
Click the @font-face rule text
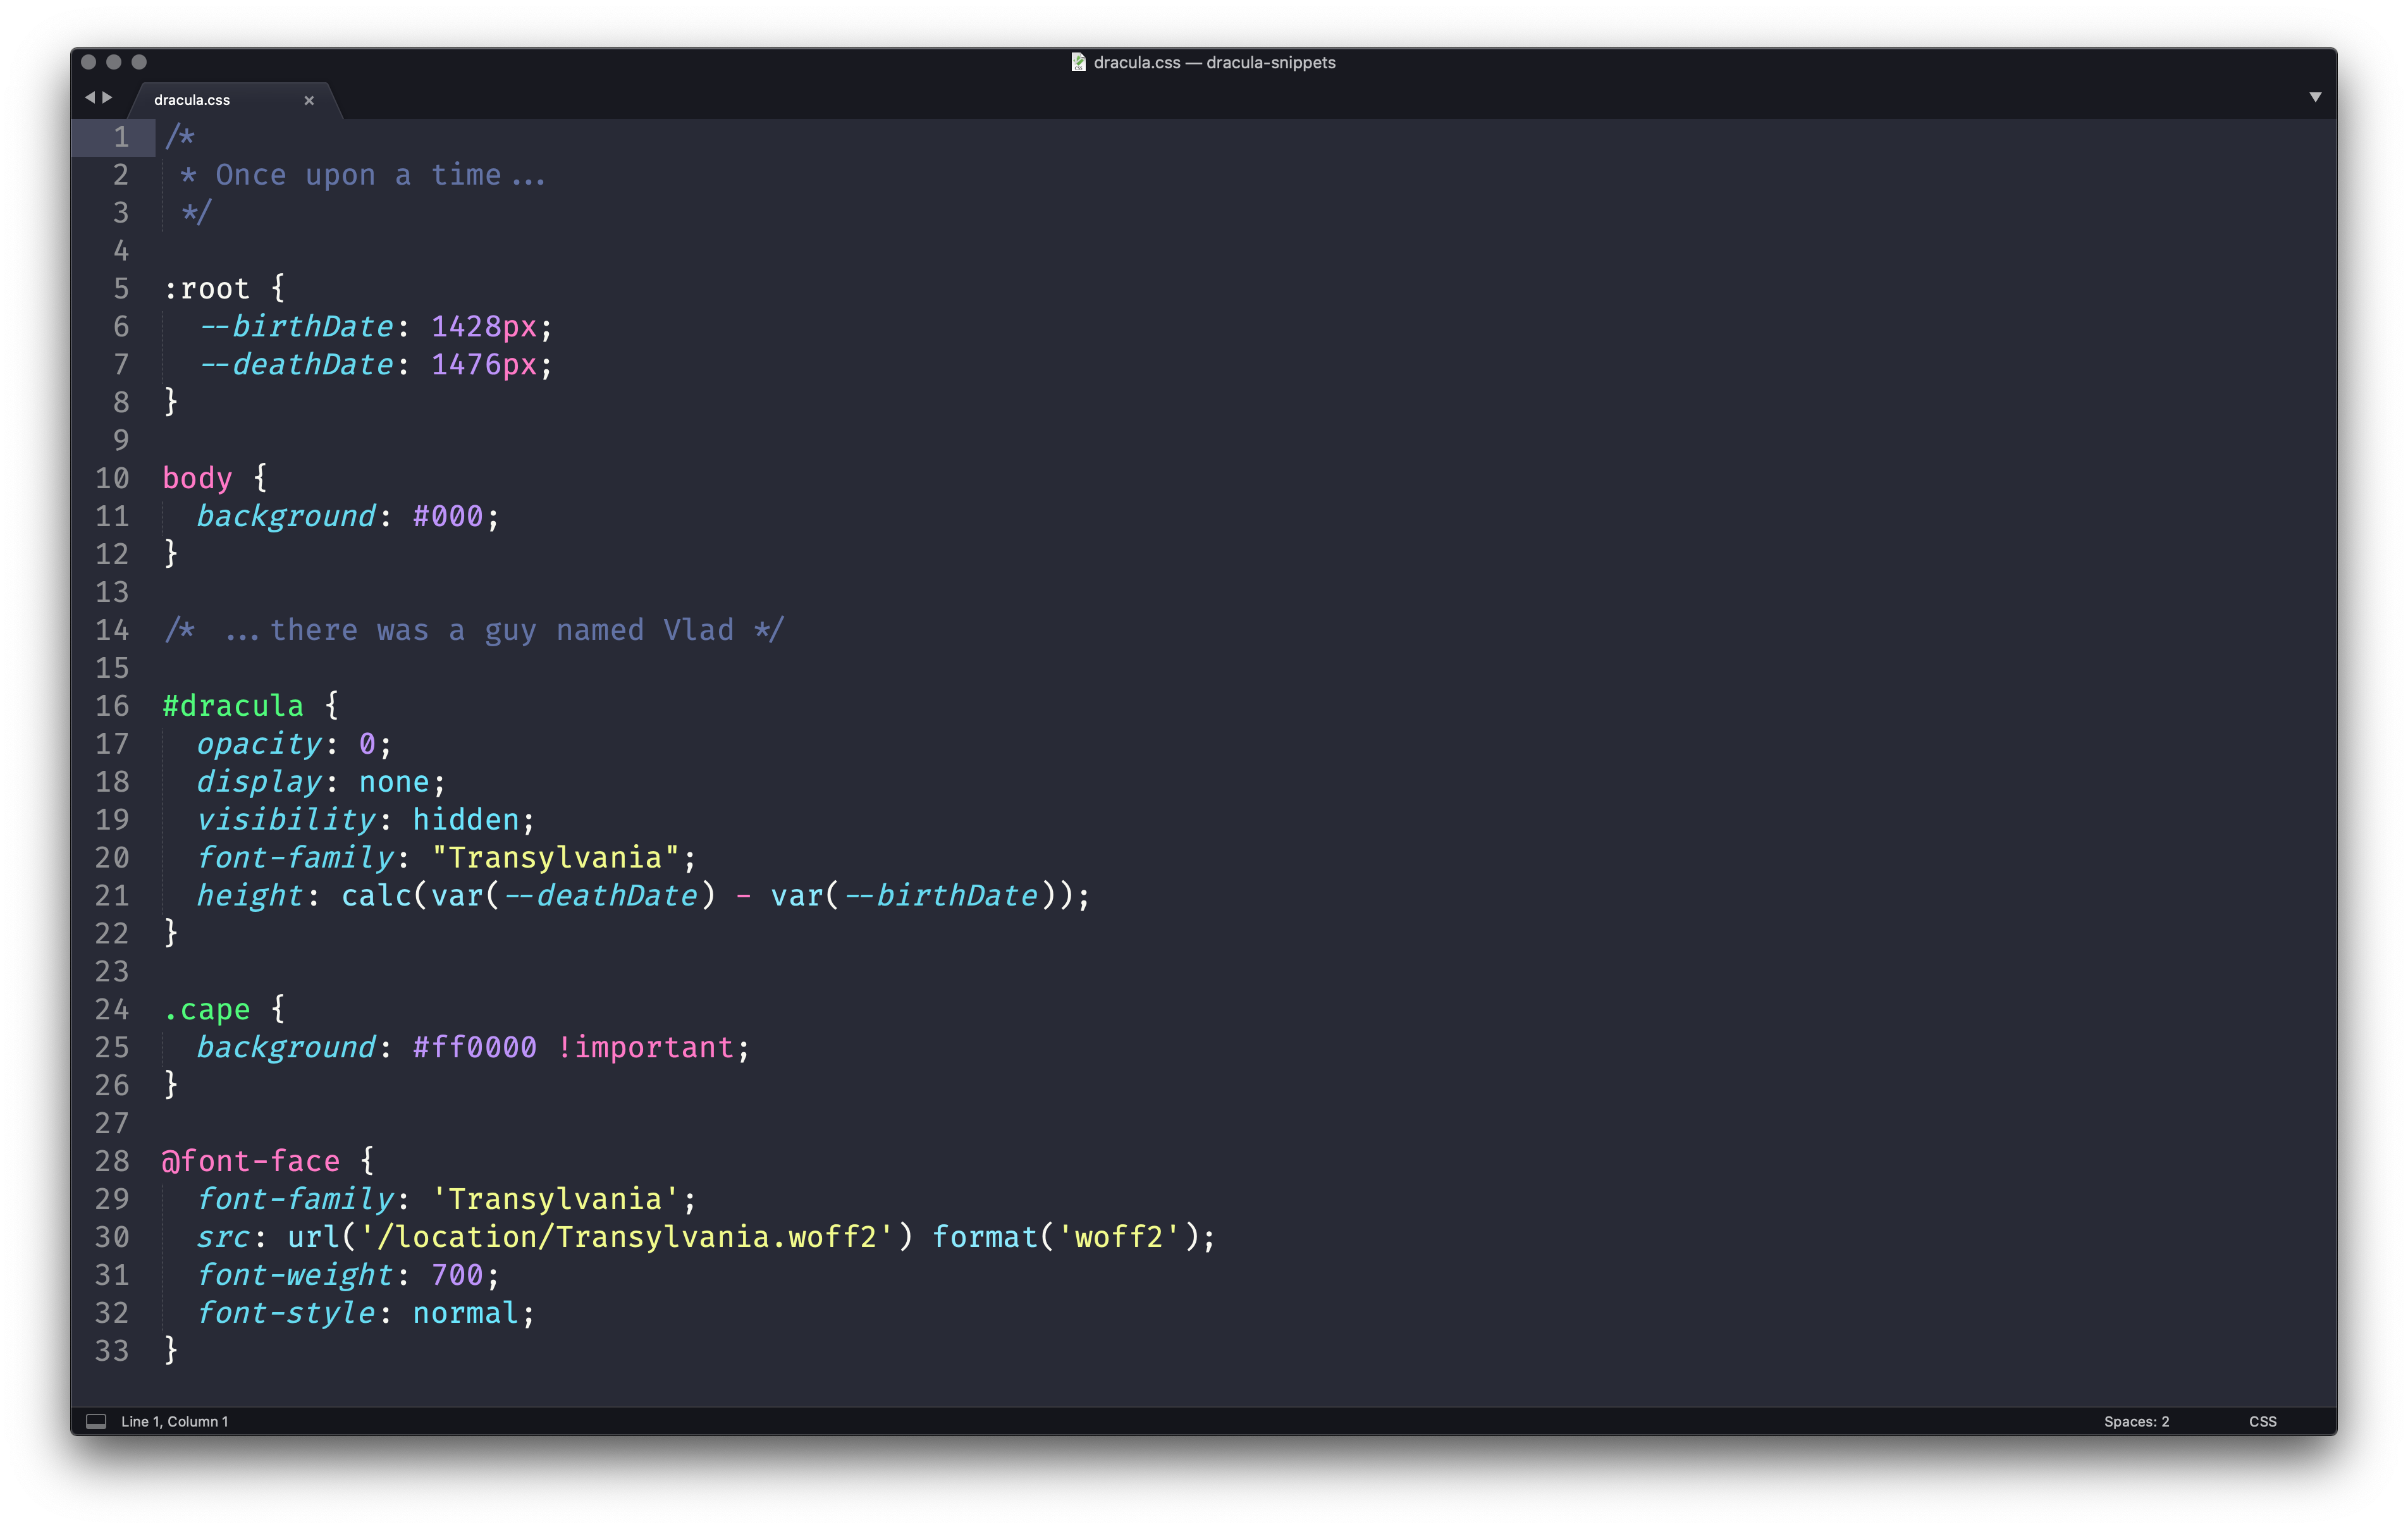coord(251,1161)
